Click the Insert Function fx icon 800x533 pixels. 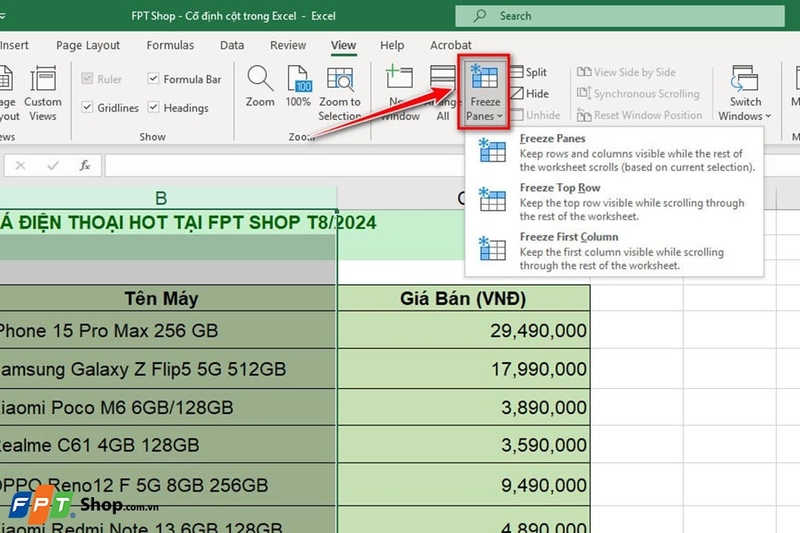pos(85,165)
